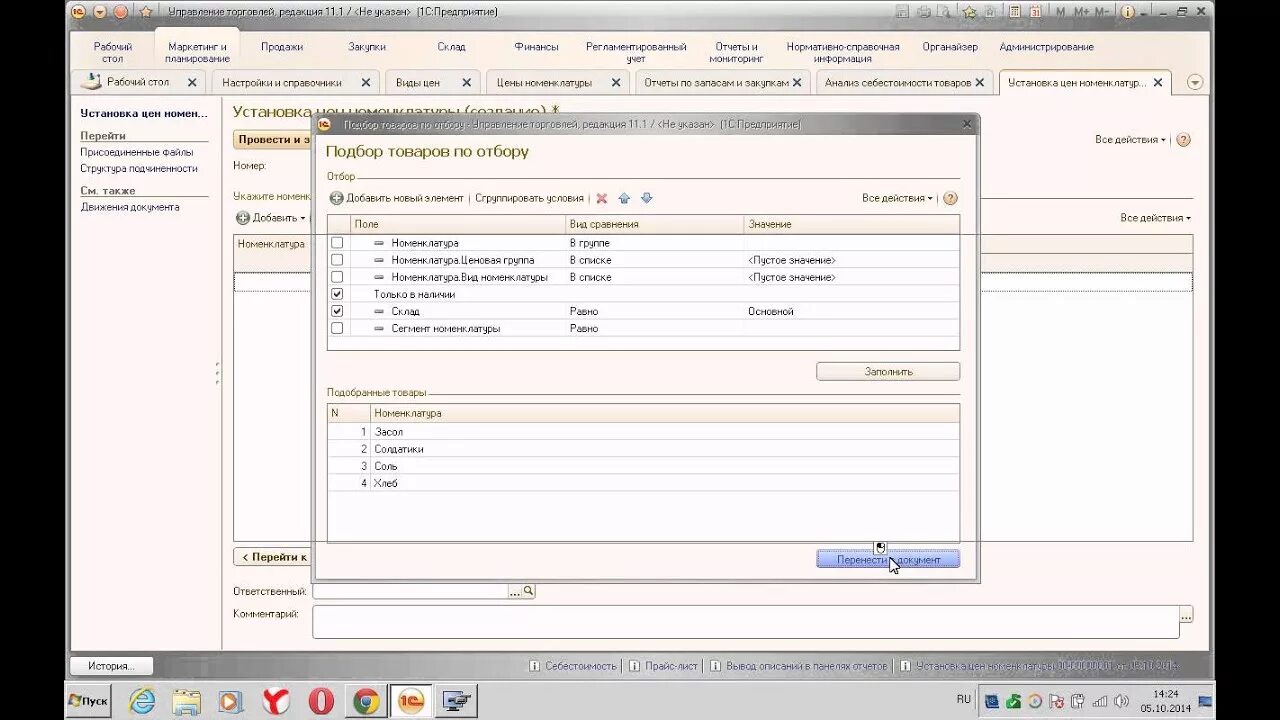Click the magnifier icon of the Ответственный field
Image resolution: width=1280 pixels, height=720 pixels.
pos(528,591)
